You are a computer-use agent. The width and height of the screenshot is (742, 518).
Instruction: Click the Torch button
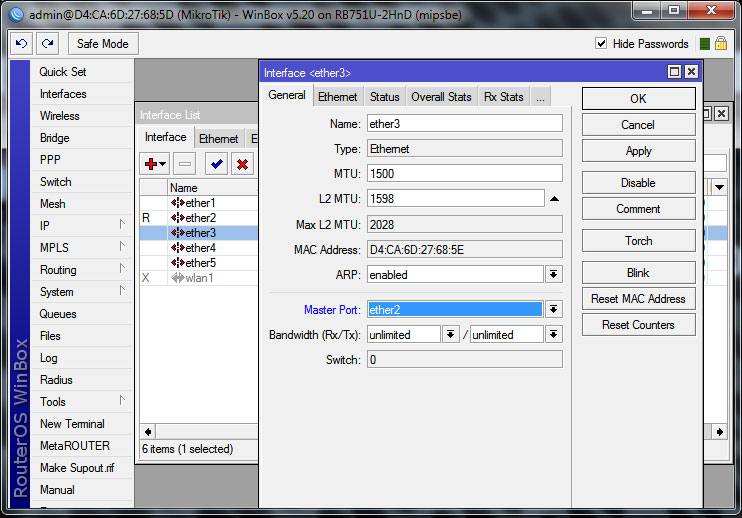pos(638,241)
